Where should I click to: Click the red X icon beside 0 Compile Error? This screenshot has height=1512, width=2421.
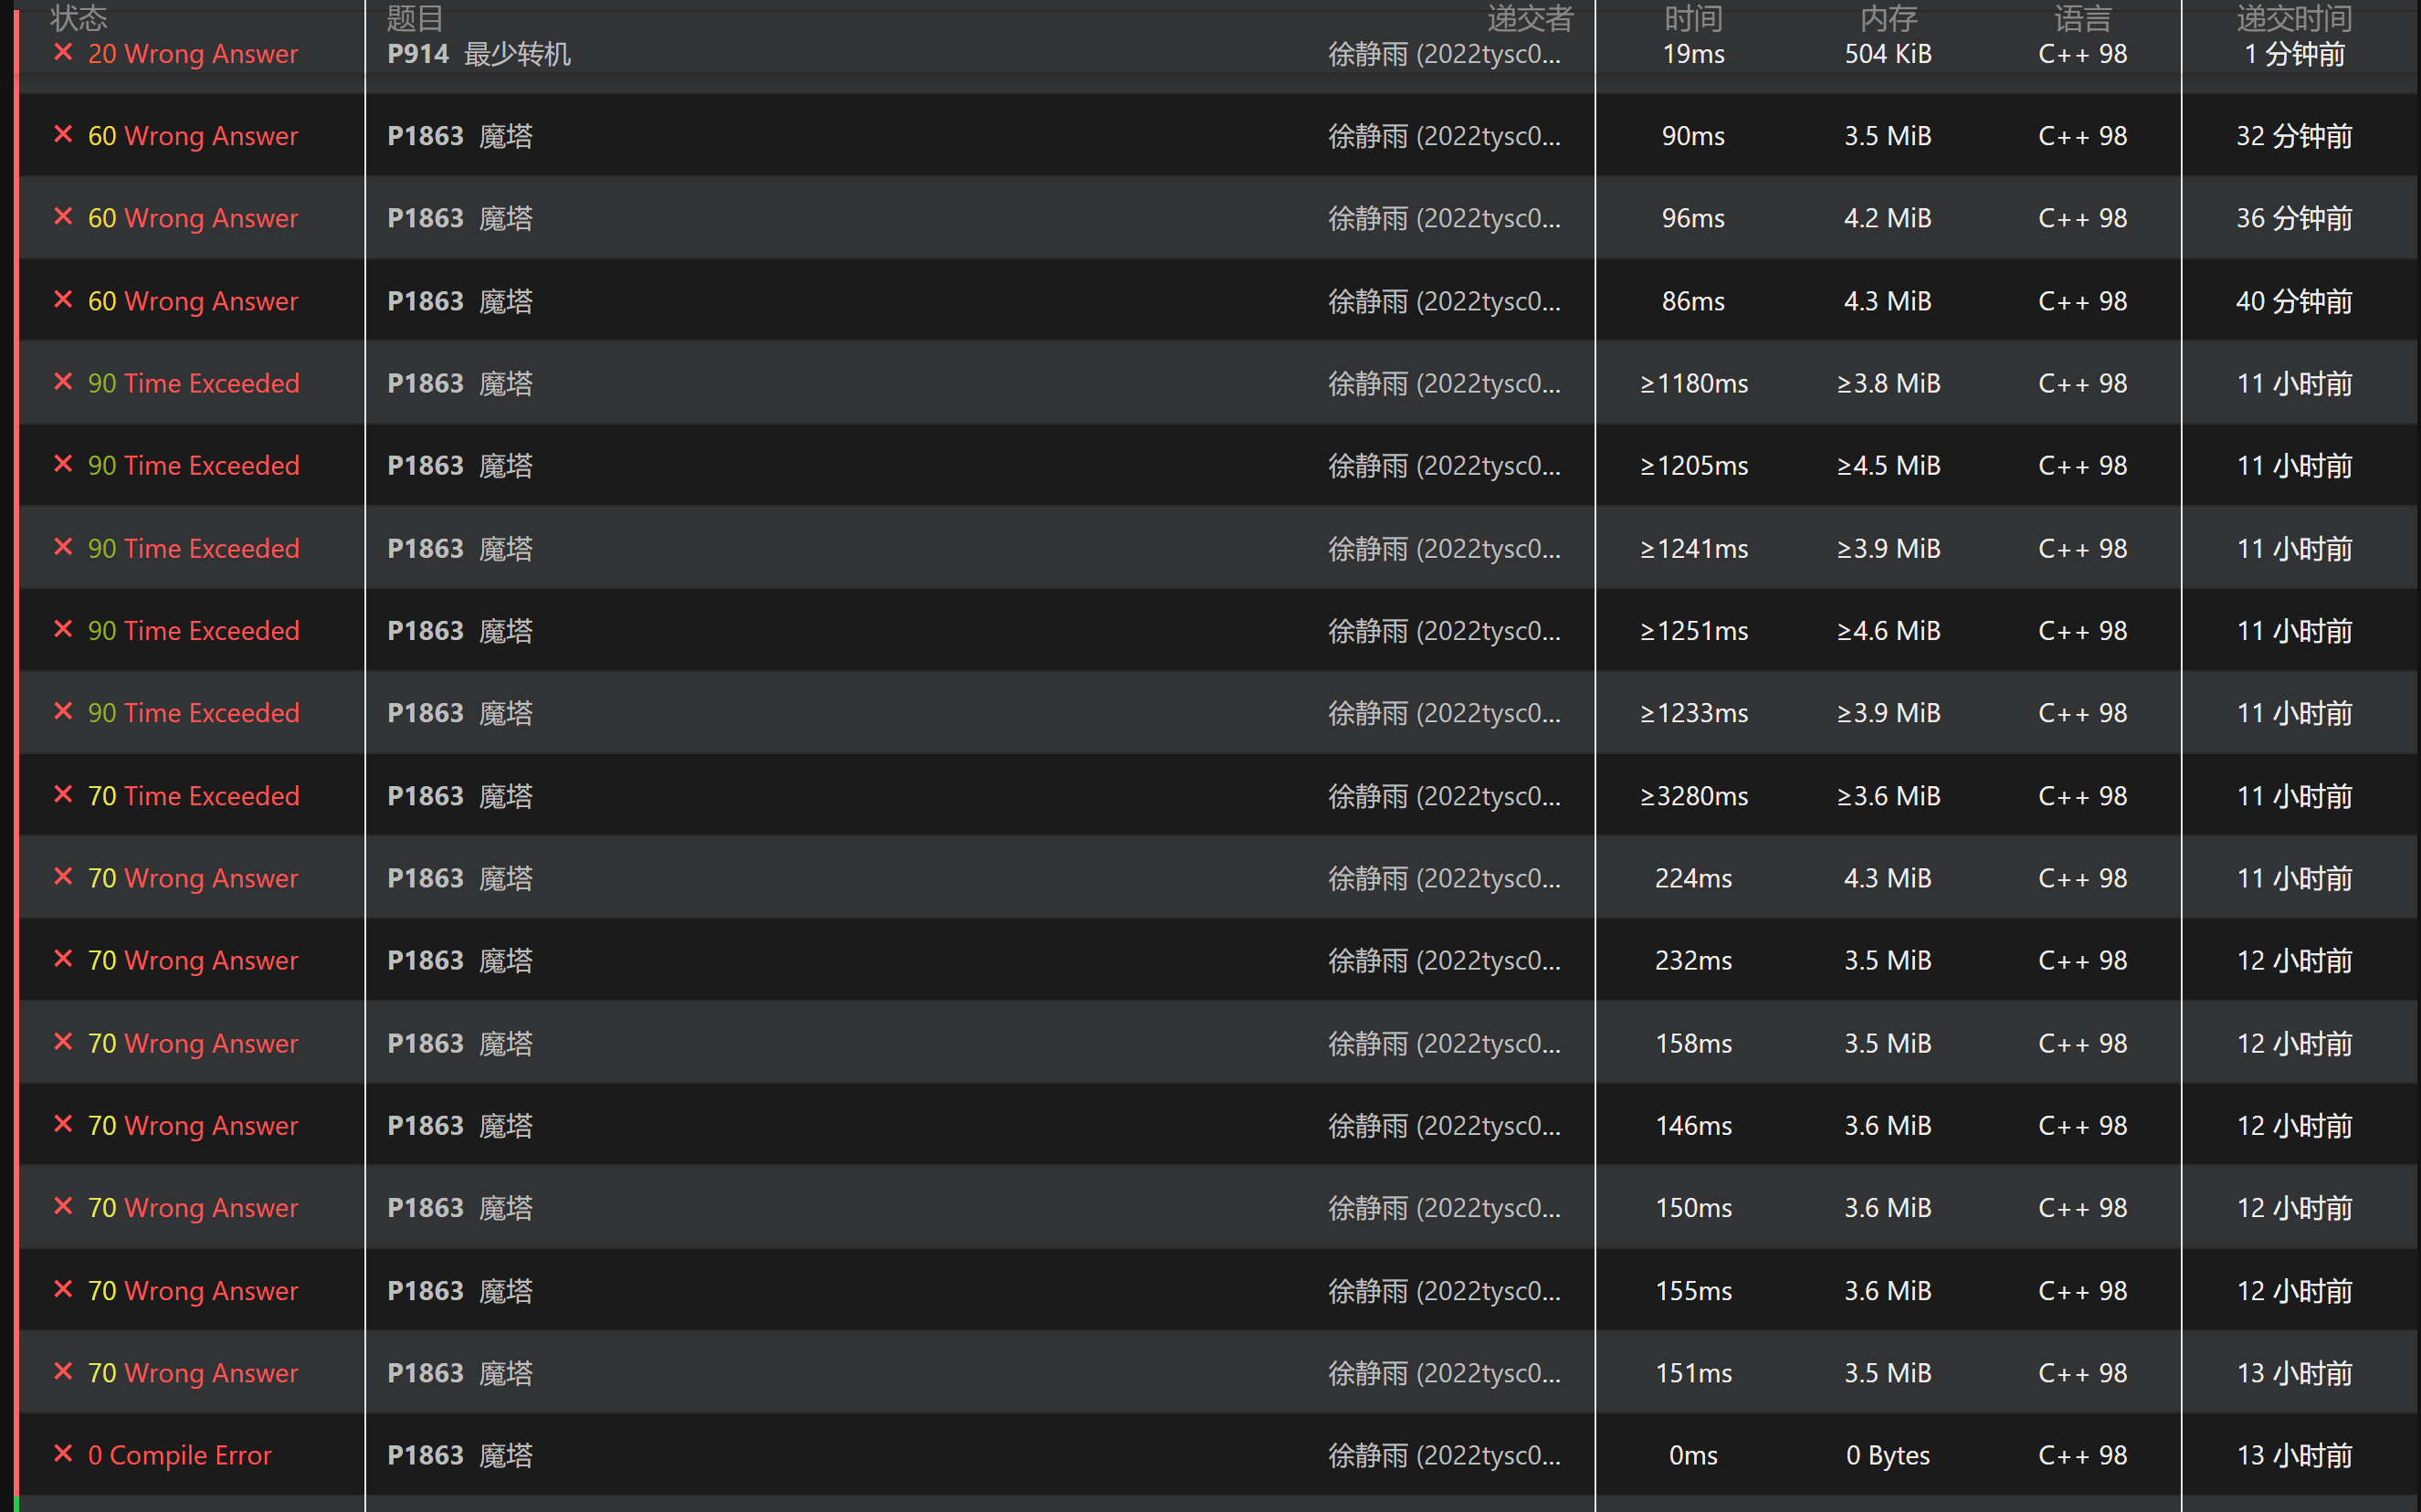(63, 1454)
